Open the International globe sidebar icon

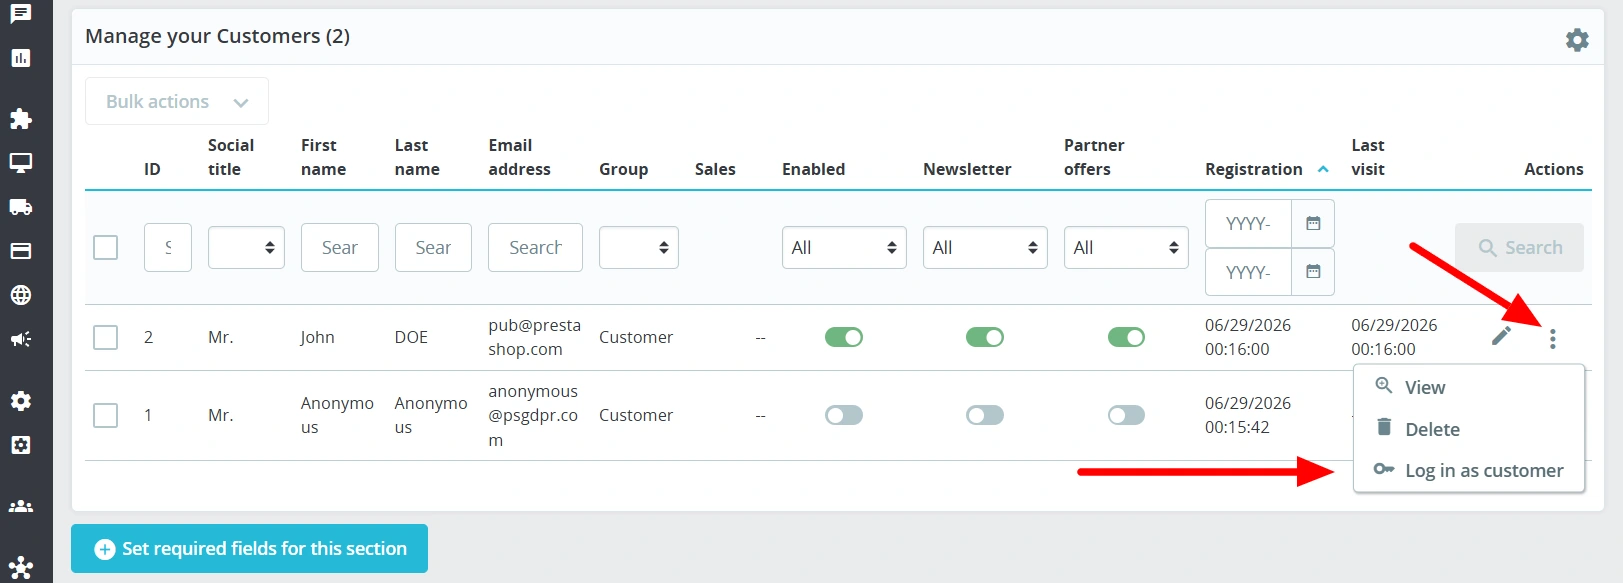21,295
